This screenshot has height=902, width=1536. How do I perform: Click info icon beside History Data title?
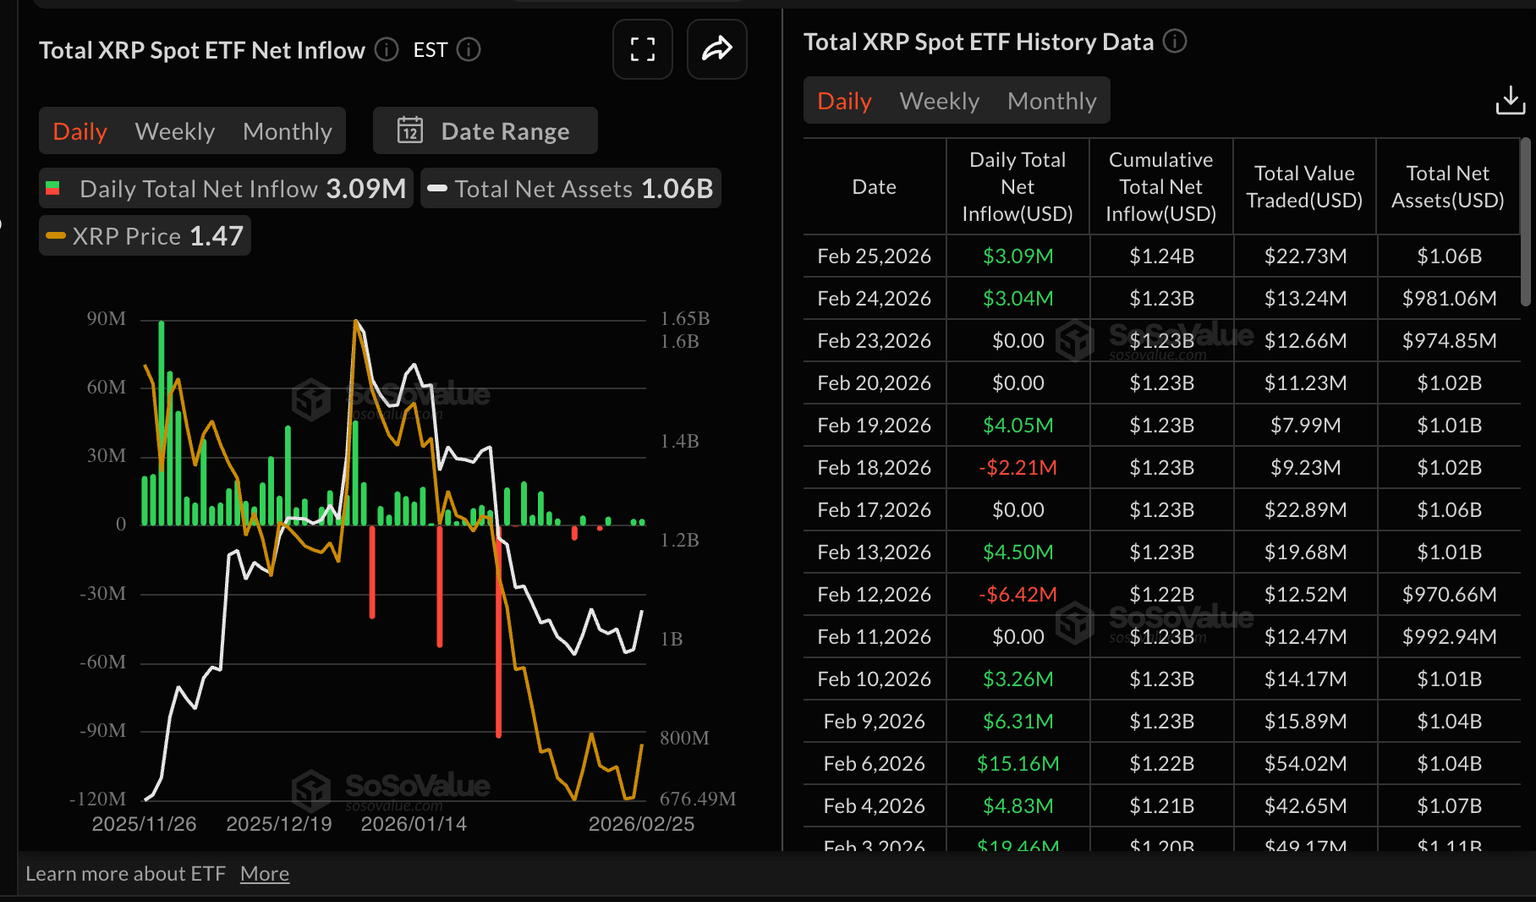1175,41
